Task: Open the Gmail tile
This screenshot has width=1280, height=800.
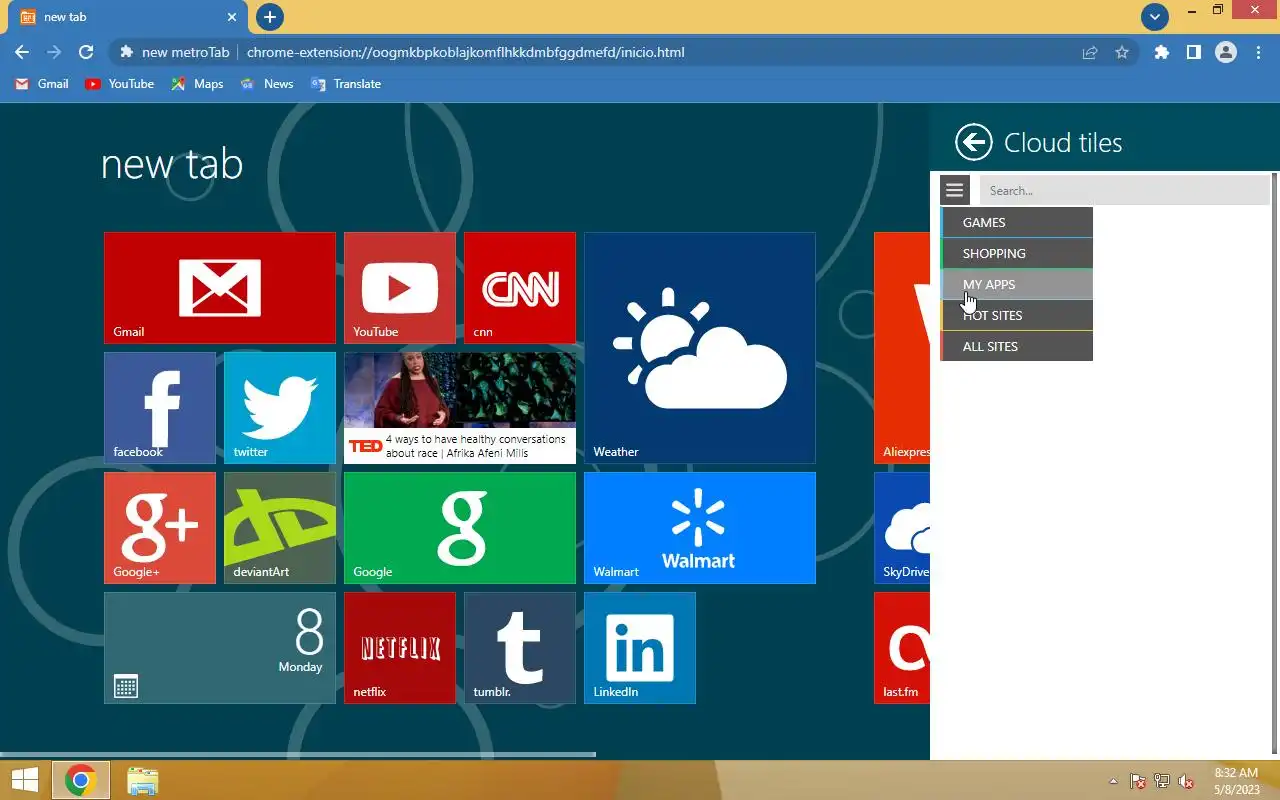Action: click(220, 288)
